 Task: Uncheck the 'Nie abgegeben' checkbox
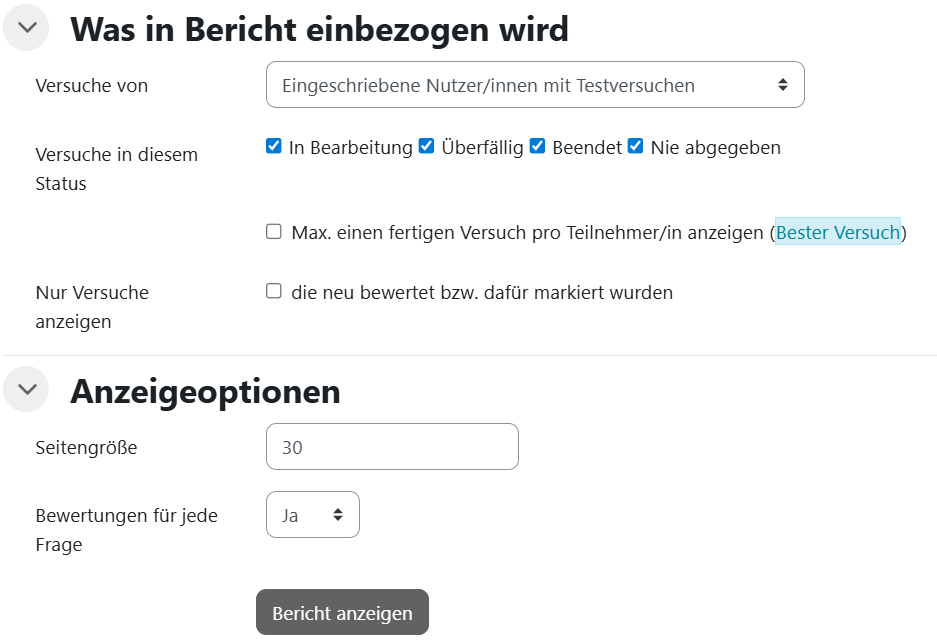pos(636,147)
